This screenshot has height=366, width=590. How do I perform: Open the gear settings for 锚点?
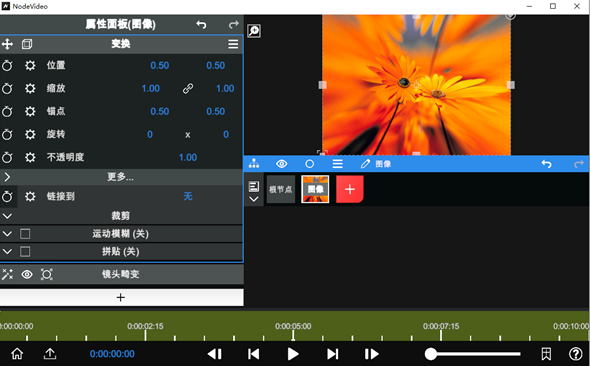30,111
